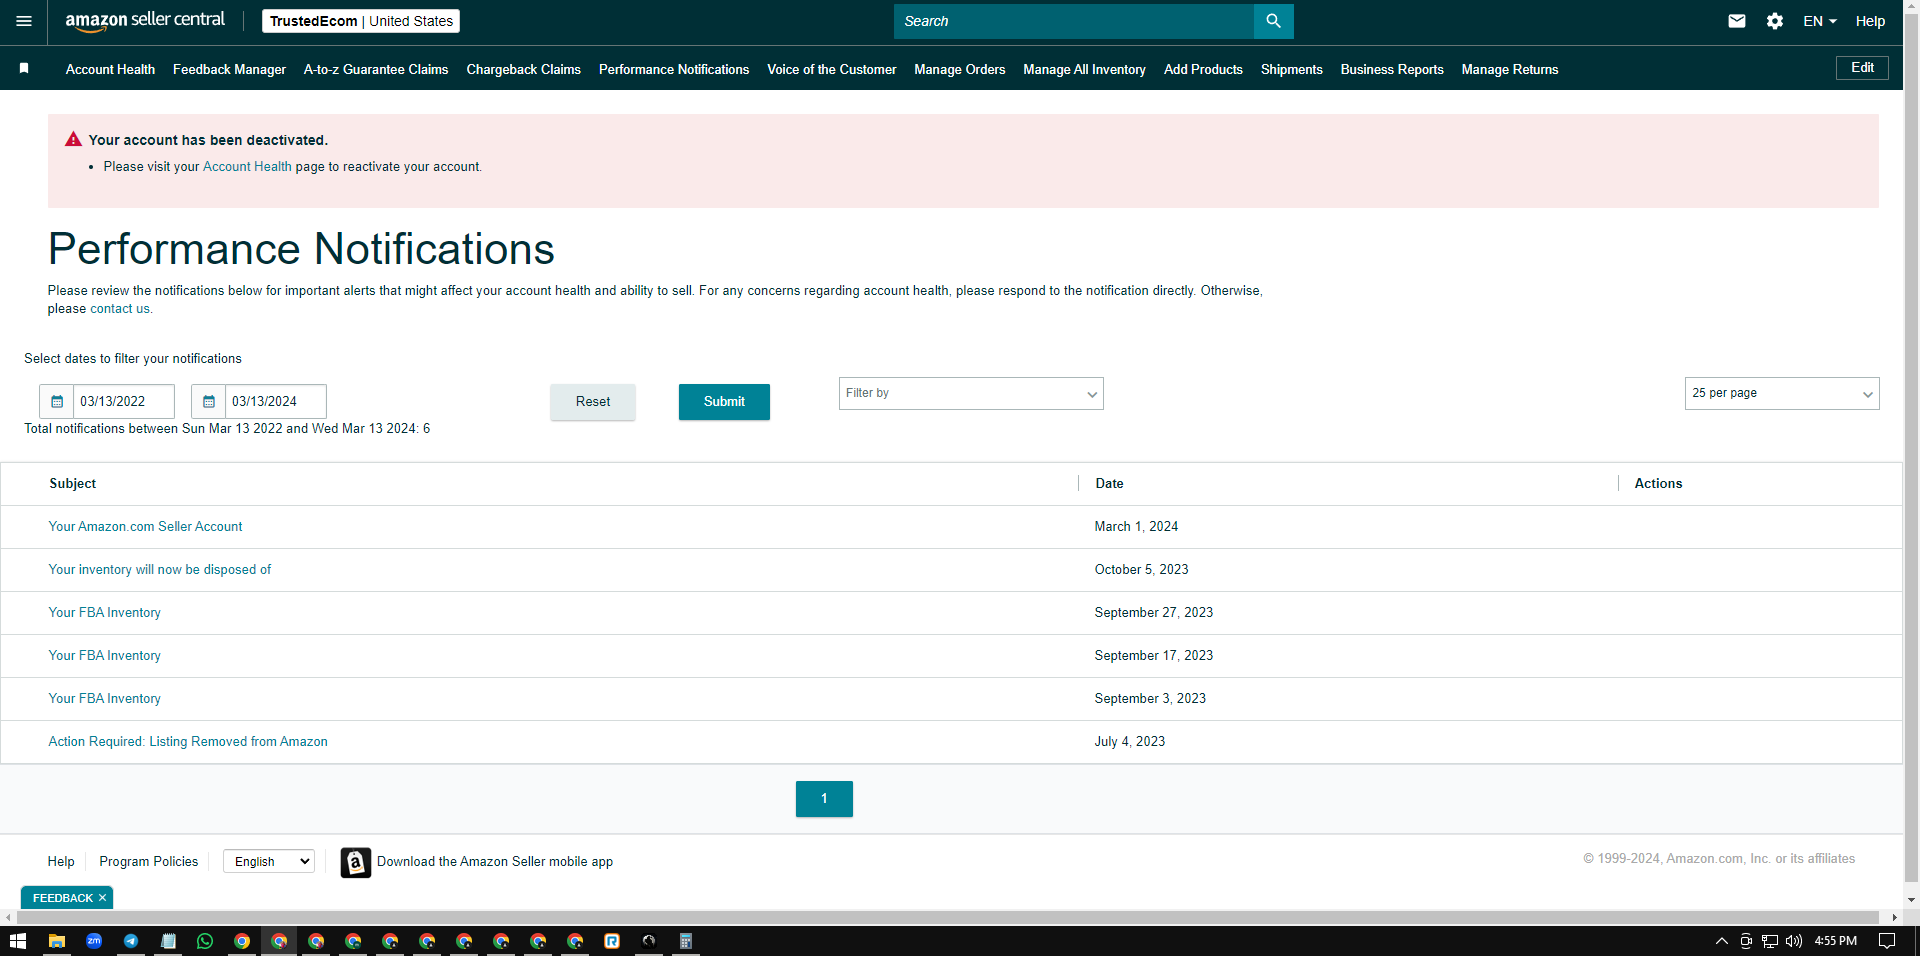The image size is (1920, 956).
Task: Open the hamburger navigation menu
Action: pos(24,21)
